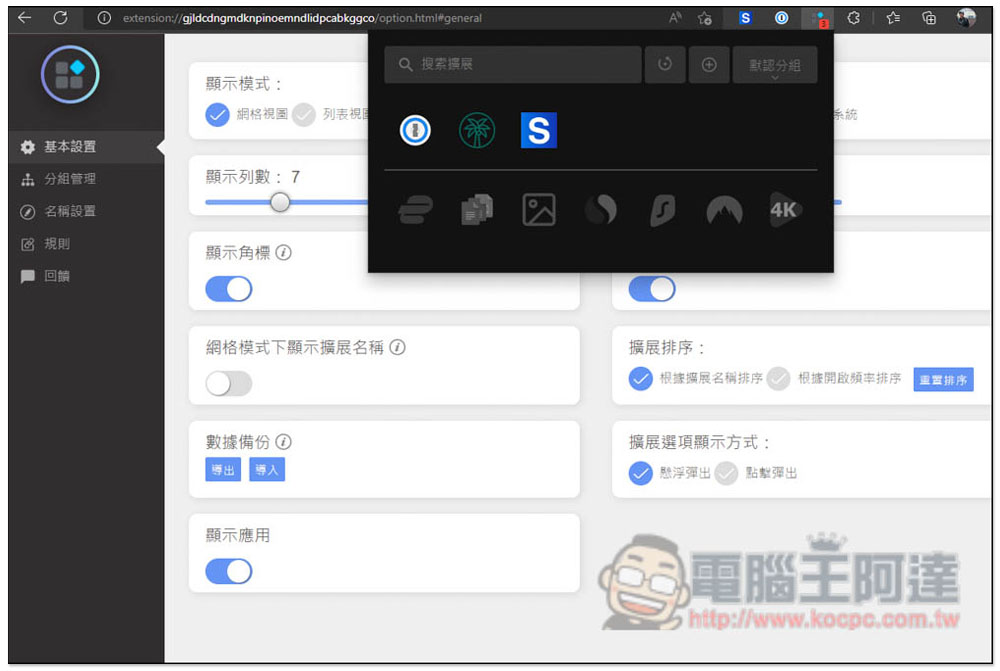
Task: Open the Favorites list icon
Action: [893, 18]
